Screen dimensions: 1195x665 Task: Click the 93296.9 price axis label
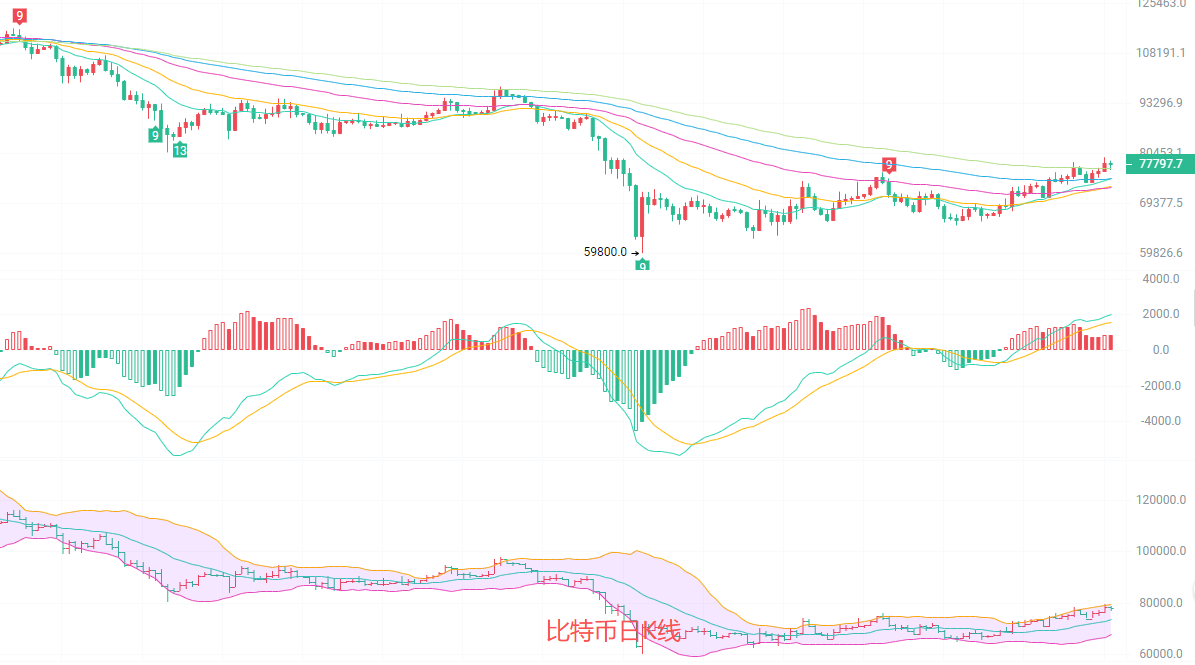[1160, 103]
